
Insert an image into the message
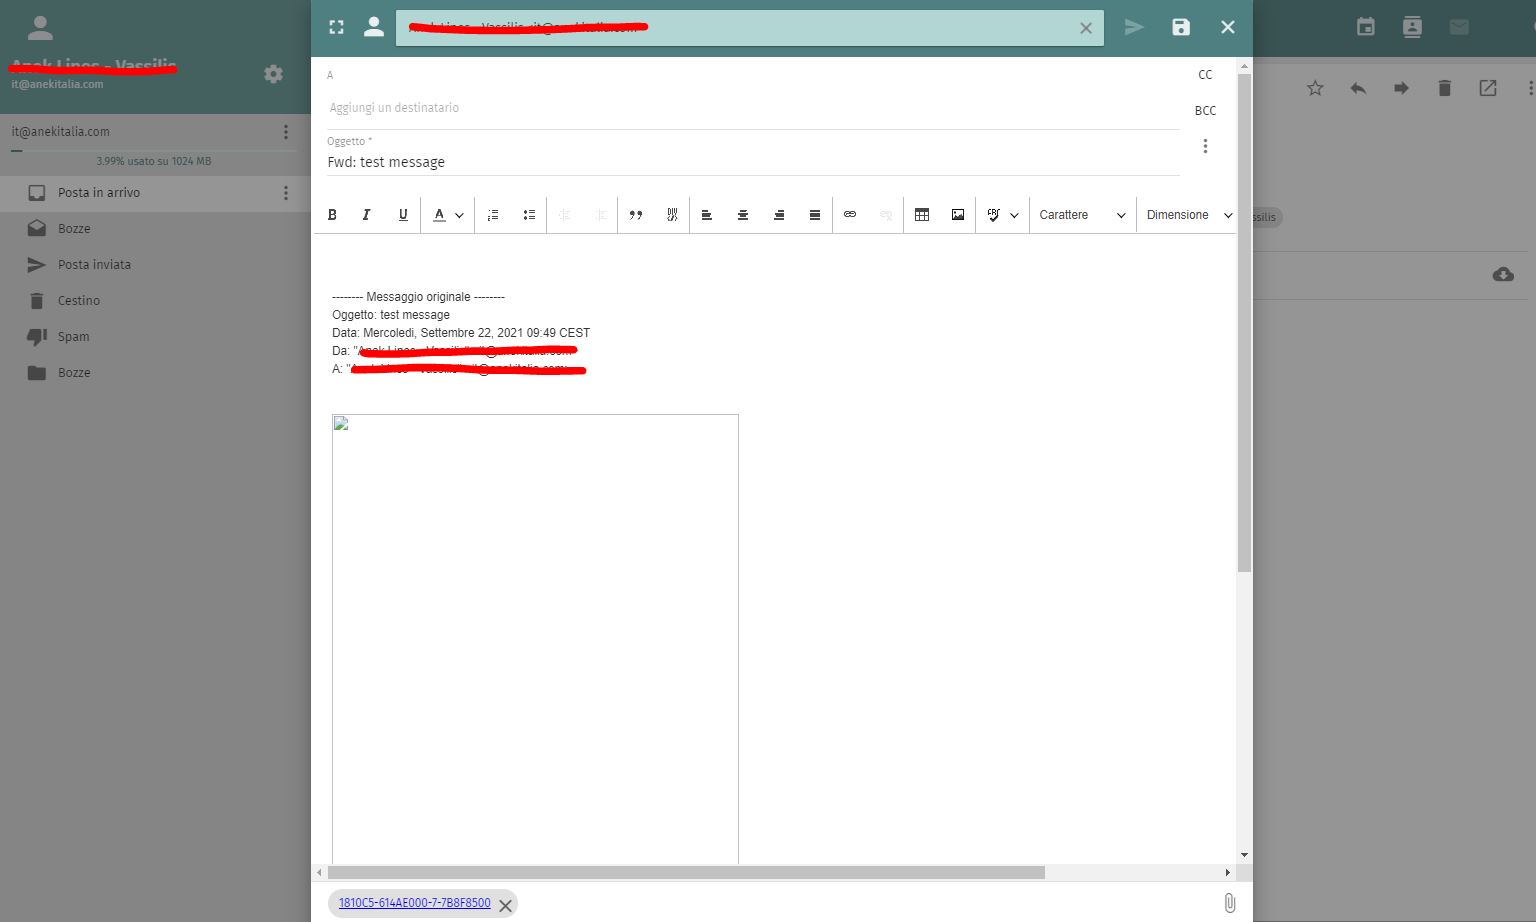[958, 215]
